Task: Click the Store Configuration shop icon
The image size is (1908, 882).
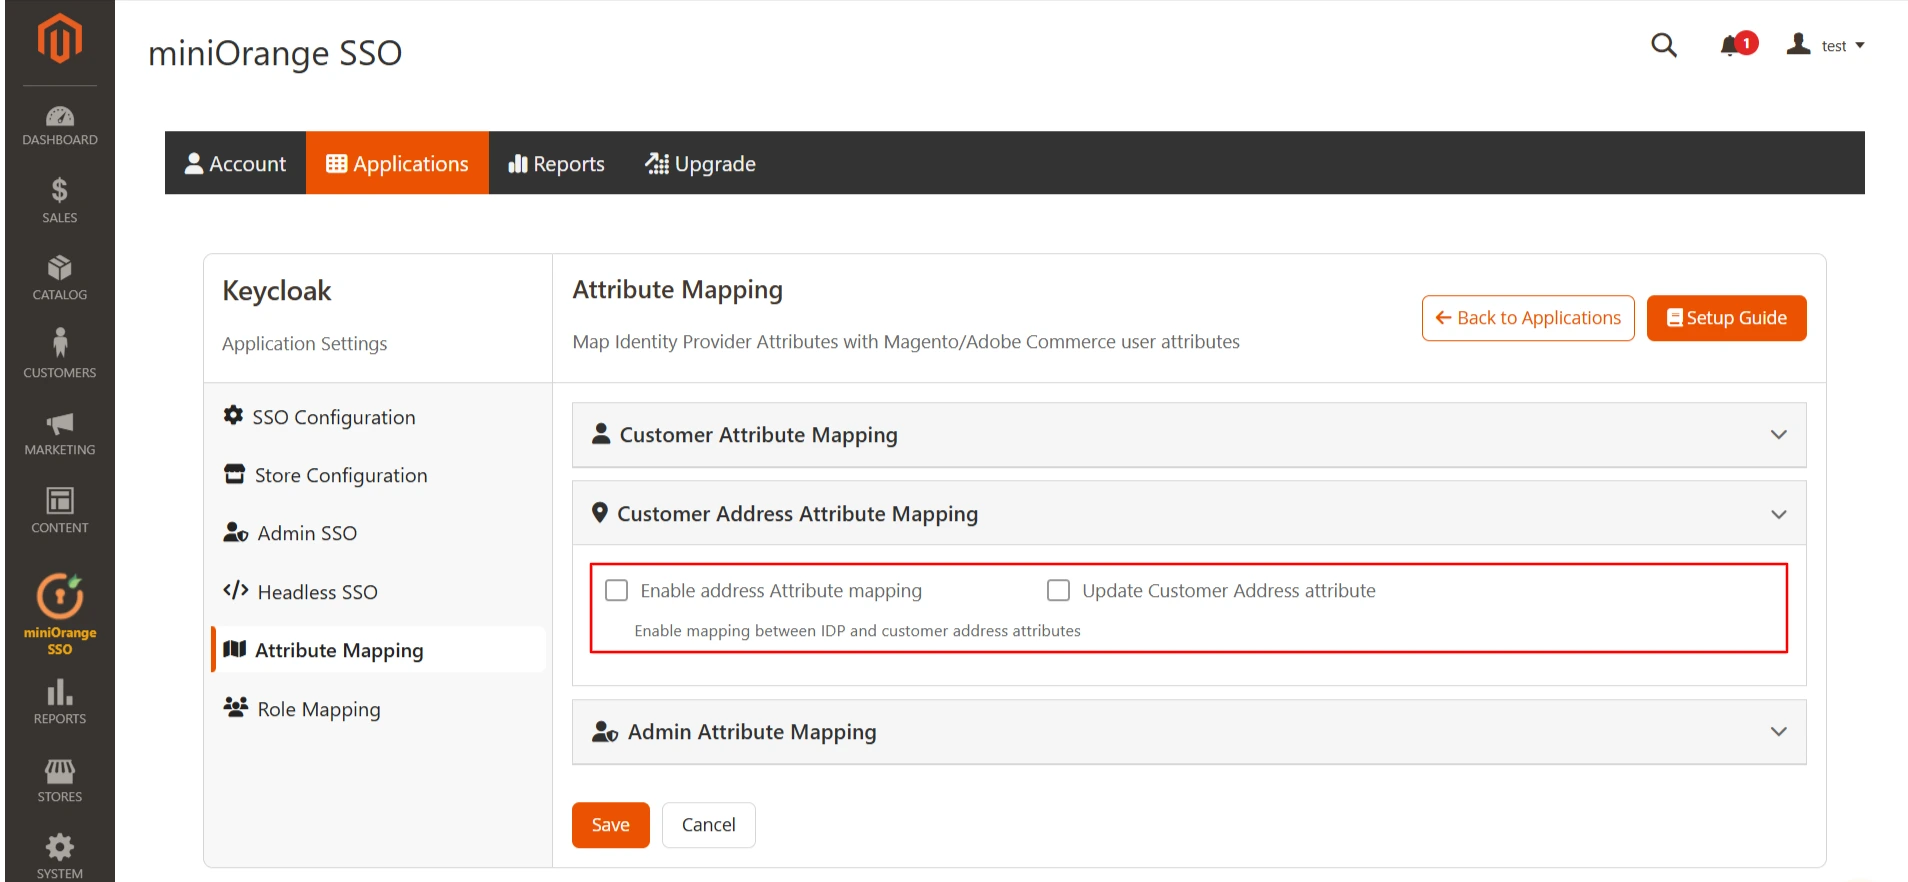Action: (x=234, y=474)
